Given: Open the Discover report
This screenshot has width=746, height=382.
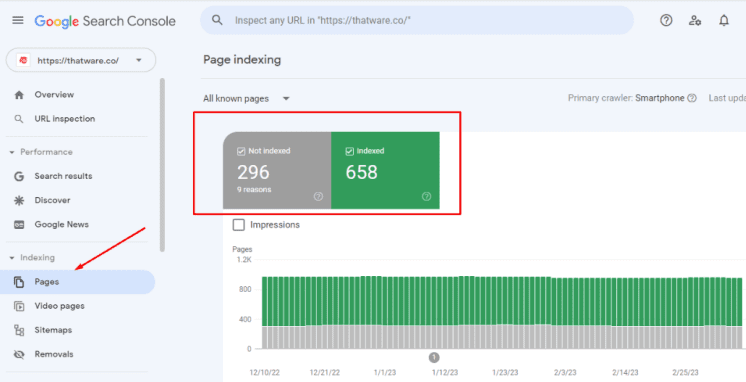Looking at the screenshot, I should tap(52, 200).
